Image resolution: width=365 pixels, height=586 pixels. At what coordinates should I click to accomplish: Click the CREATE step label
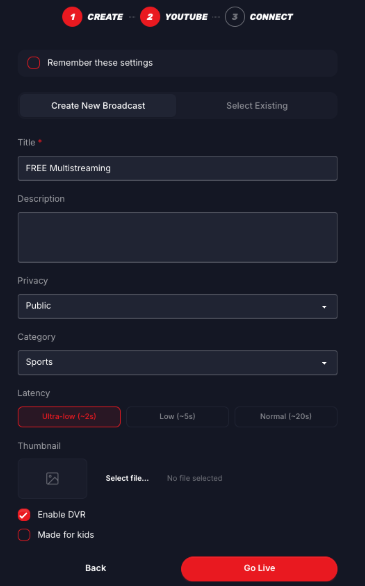(105, 17)
